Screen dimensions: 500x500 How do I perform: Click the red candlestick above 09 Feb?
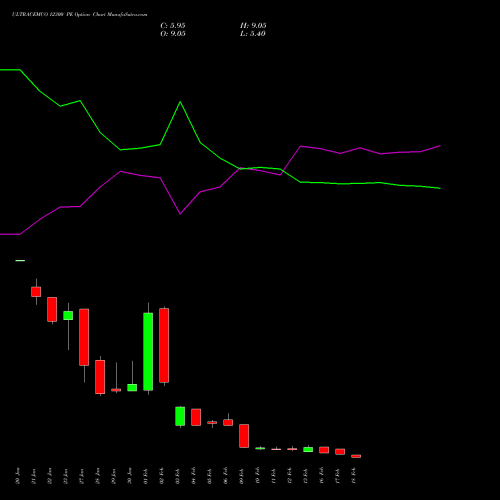pyautogui.click(x=244, y=436)
